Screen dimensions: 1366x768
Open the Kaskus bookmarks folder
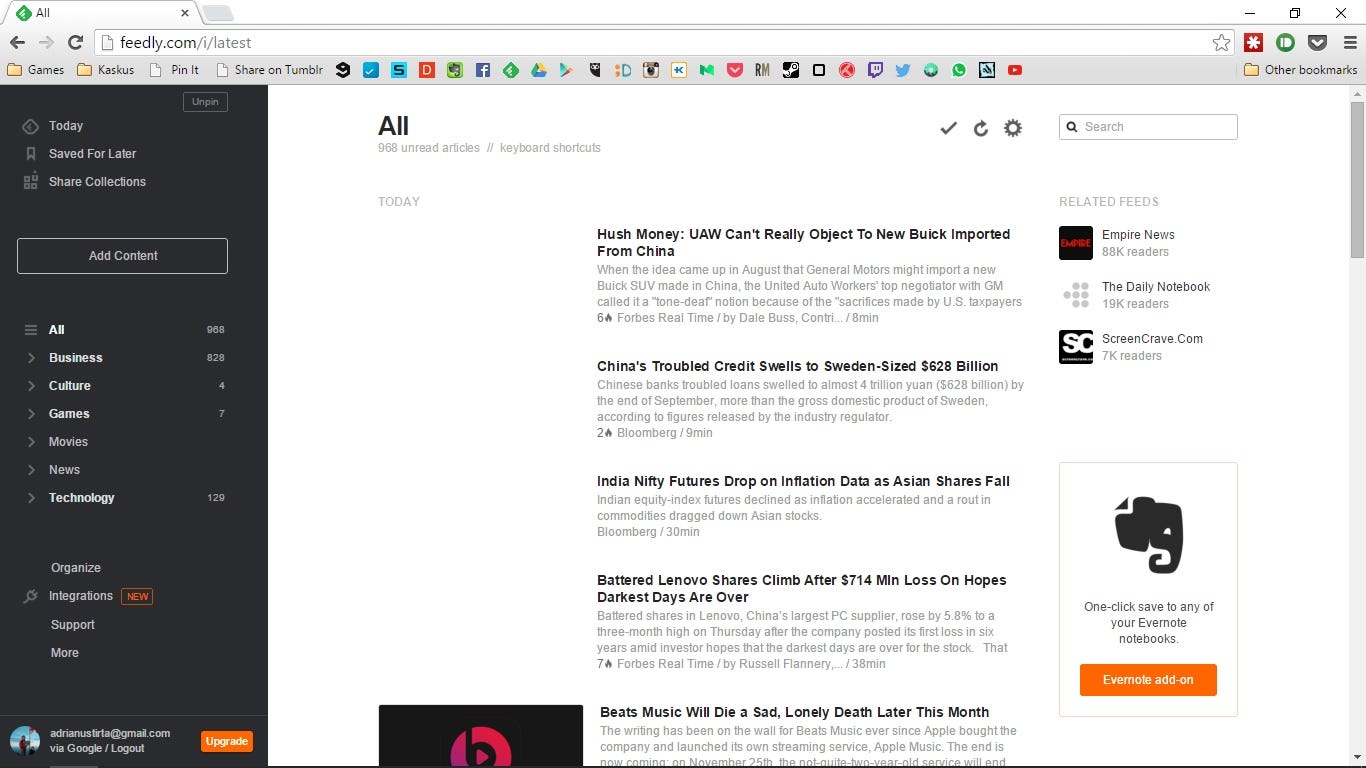[x=105, y=70]
